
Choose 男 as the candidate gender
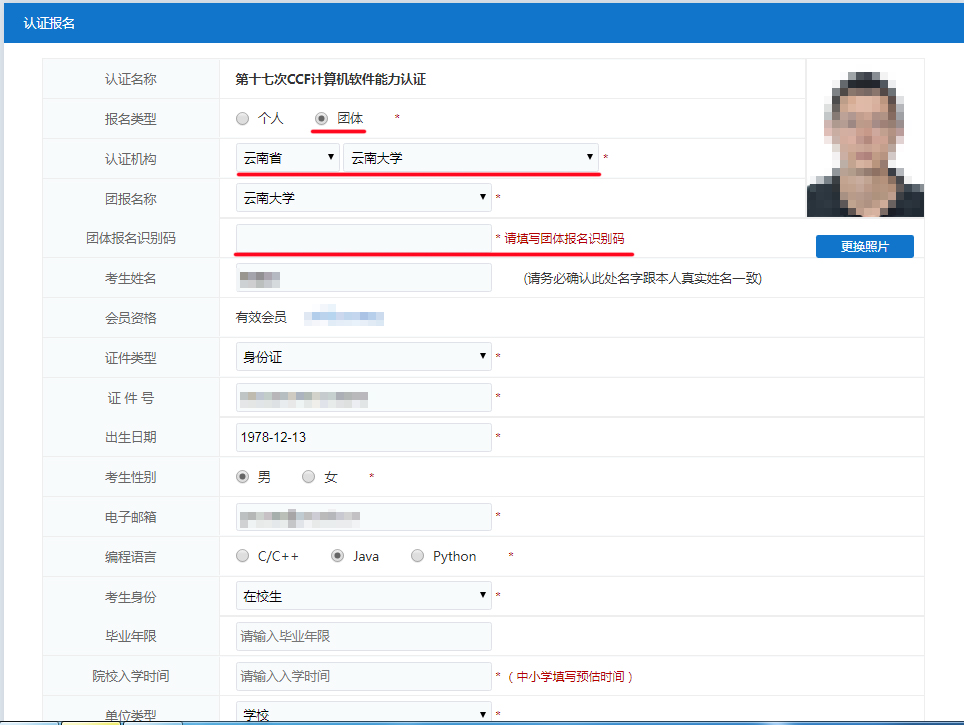coord(243,477)
